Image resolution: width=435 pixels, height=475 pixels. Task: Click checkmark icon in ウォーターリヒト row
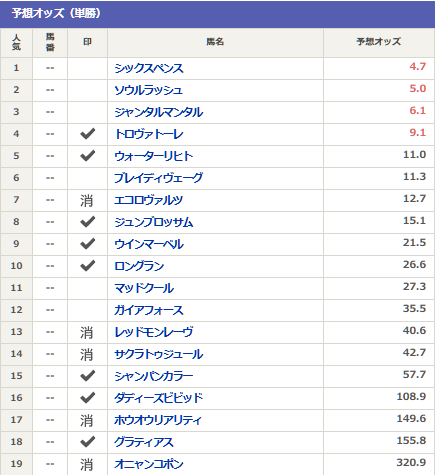pyautogui.click(x=88, y=156)
